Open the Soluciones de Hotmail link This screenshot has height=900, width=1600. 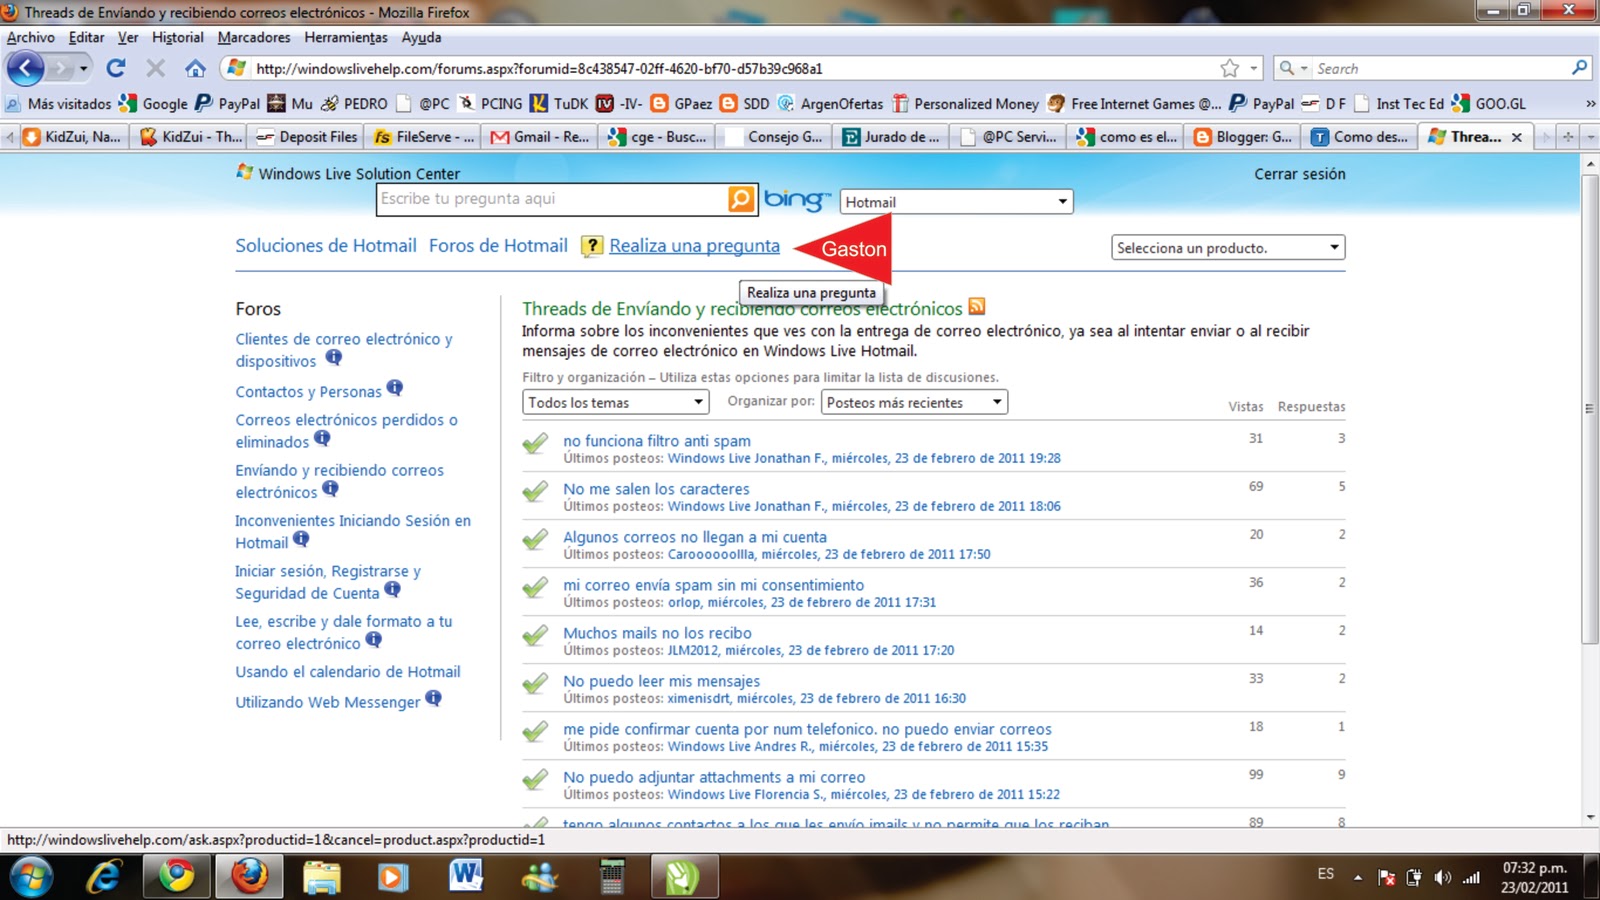(x=326, y=246)
